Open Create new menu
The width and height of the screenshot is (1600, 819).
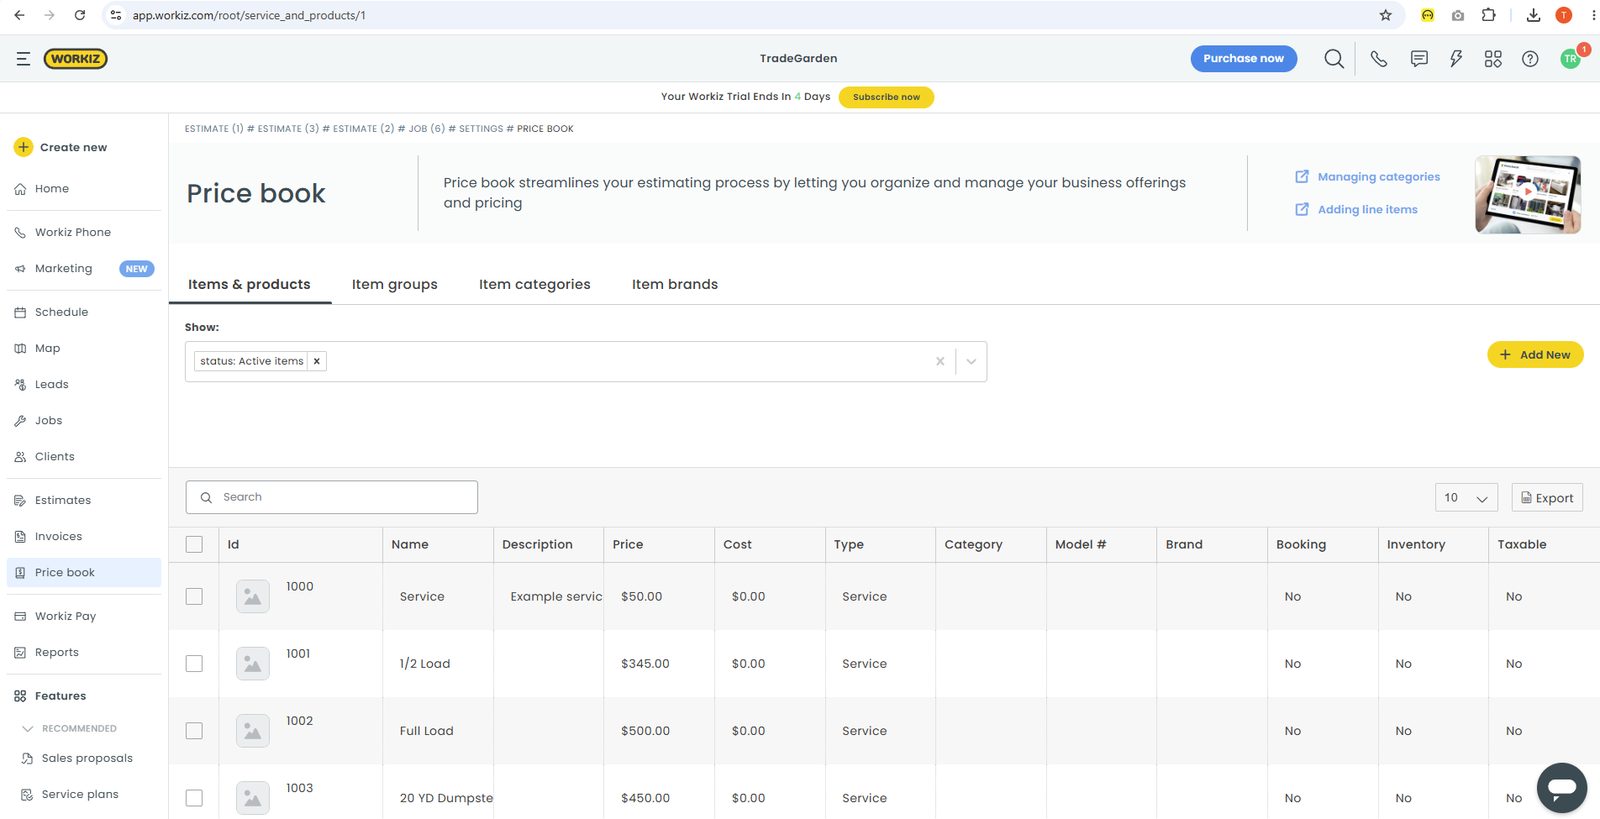60,147
